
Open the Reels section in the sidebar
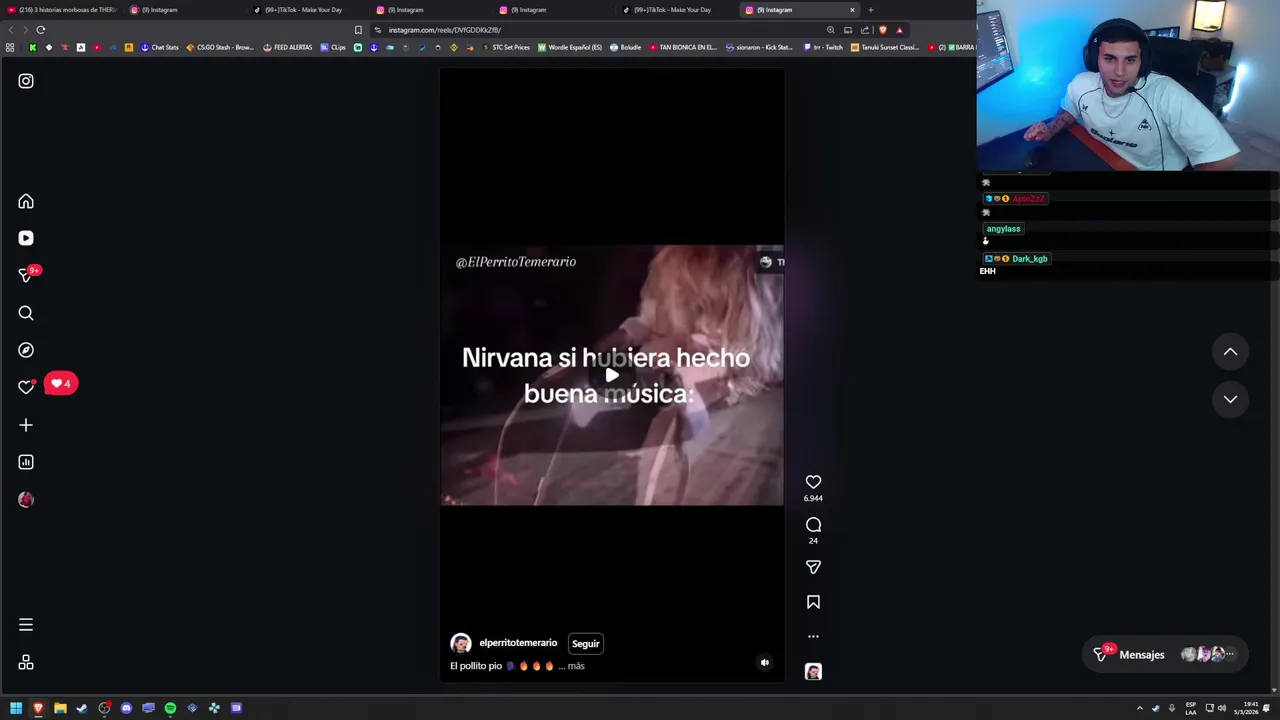26,238
